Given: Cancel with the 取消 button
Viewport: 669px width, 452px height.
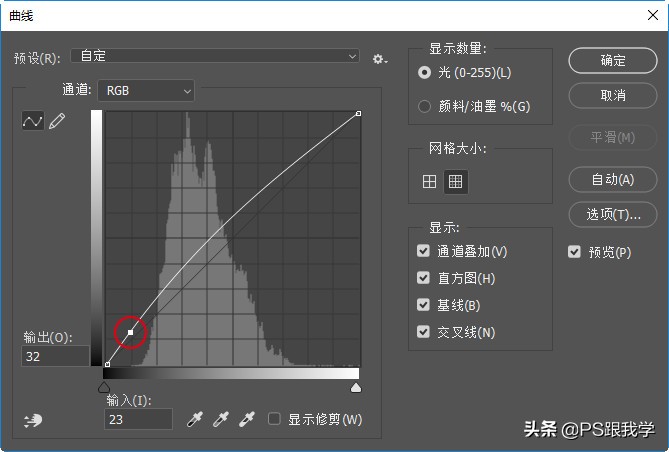Looking at the screenshot, I should tap(613, 95).
